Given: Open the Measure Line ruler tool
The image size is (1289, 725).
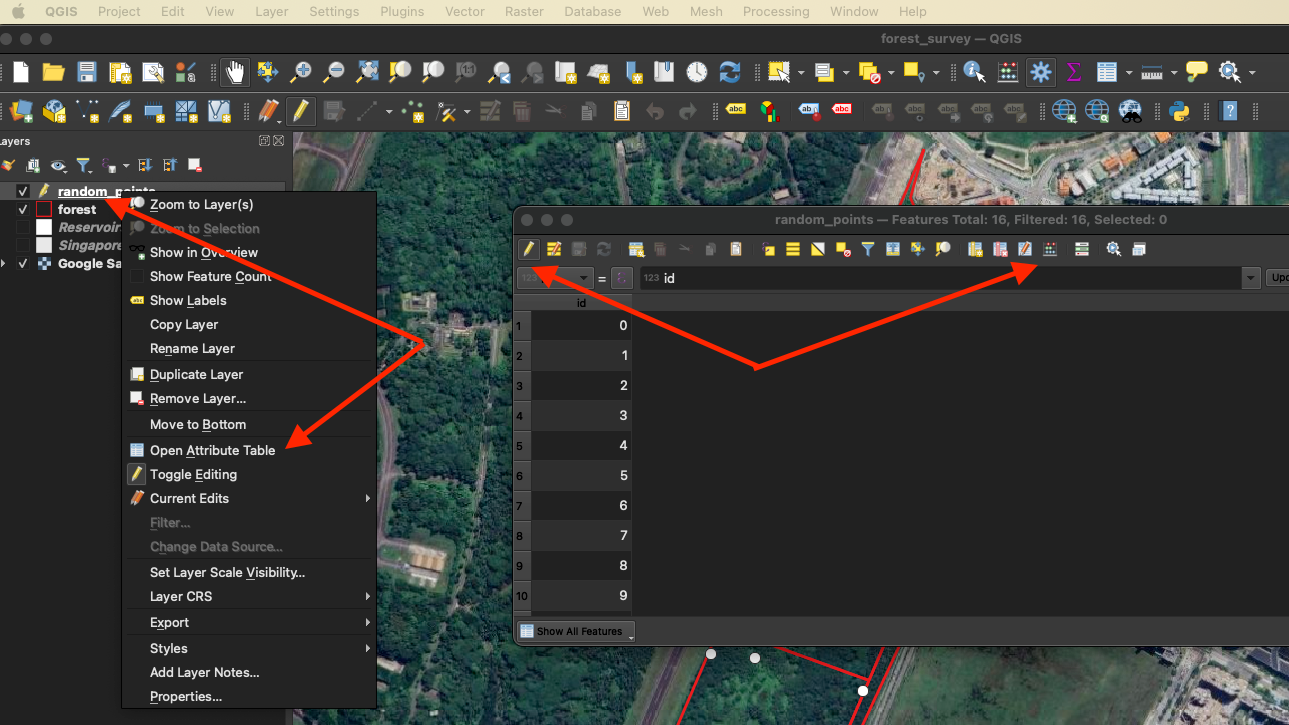Looking at the screenshot, I should click(1152, 72).
